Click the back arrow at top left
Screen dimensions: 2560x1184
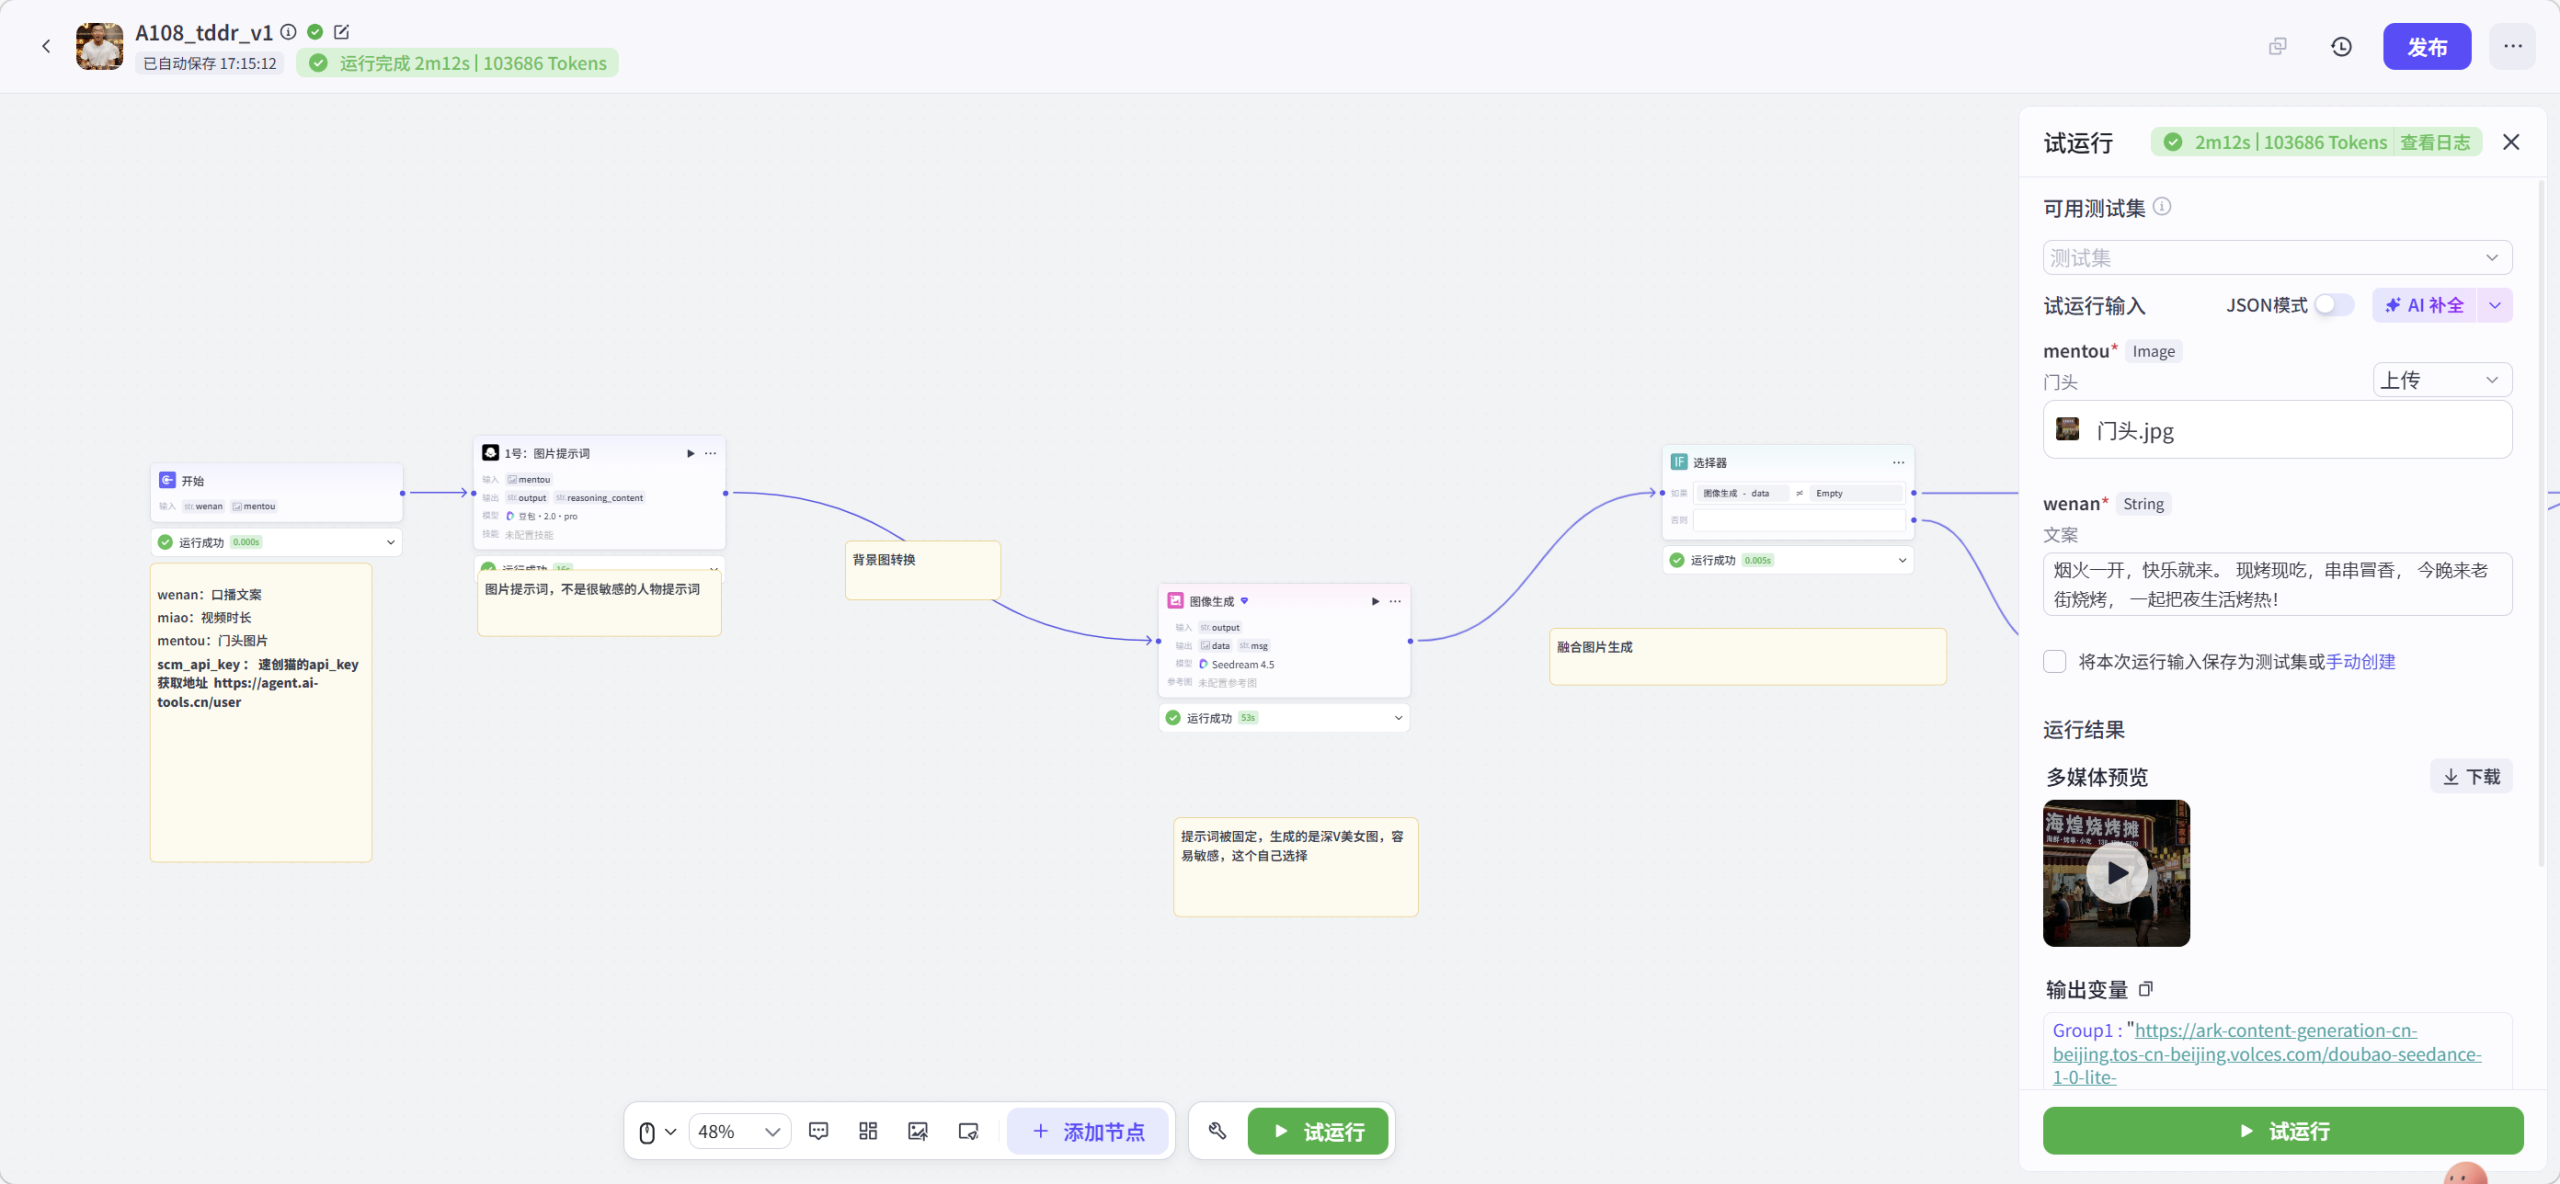(x=46, y=46)
